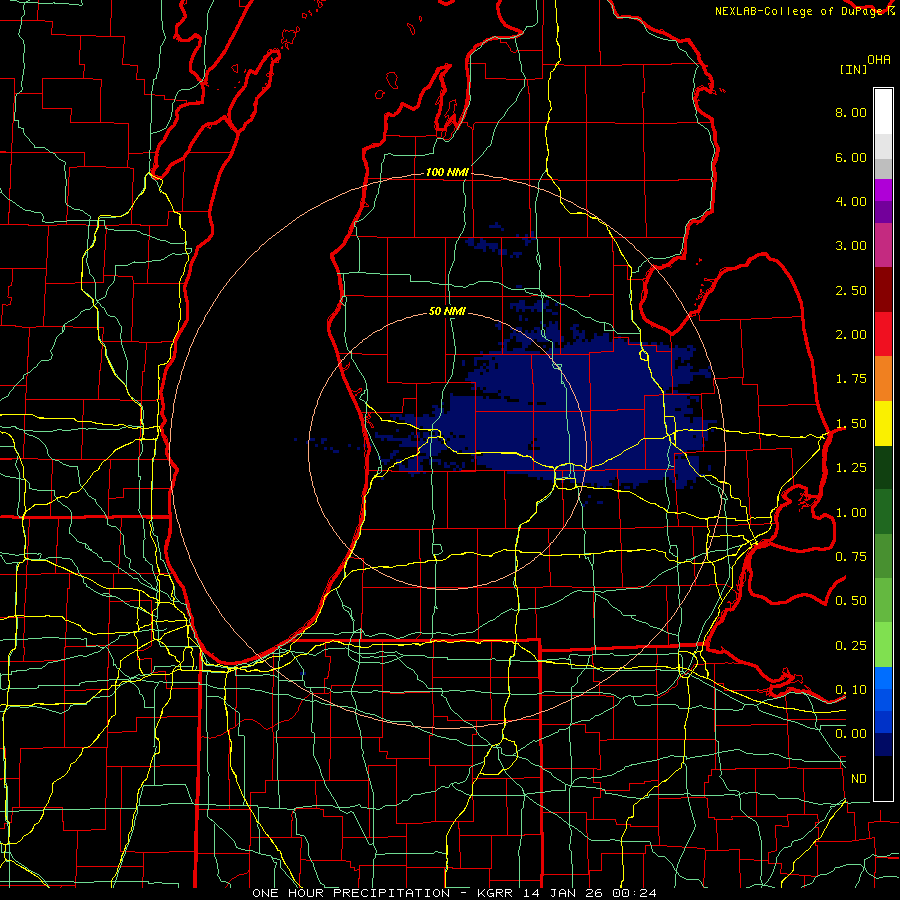The image size is (900, 900).
Task: Click the ND legend label
Action: [x=859, y=779]
